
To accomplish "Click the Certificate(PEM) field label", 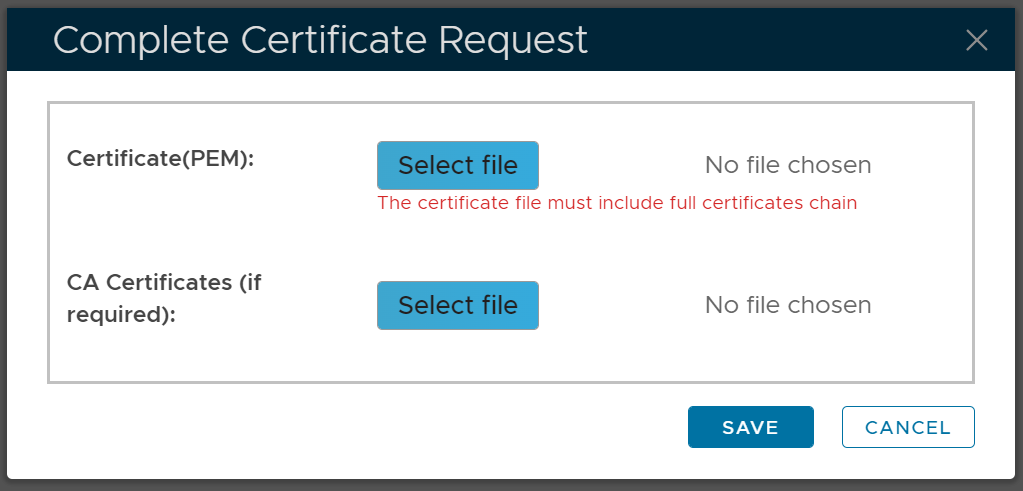I will 161,158.
